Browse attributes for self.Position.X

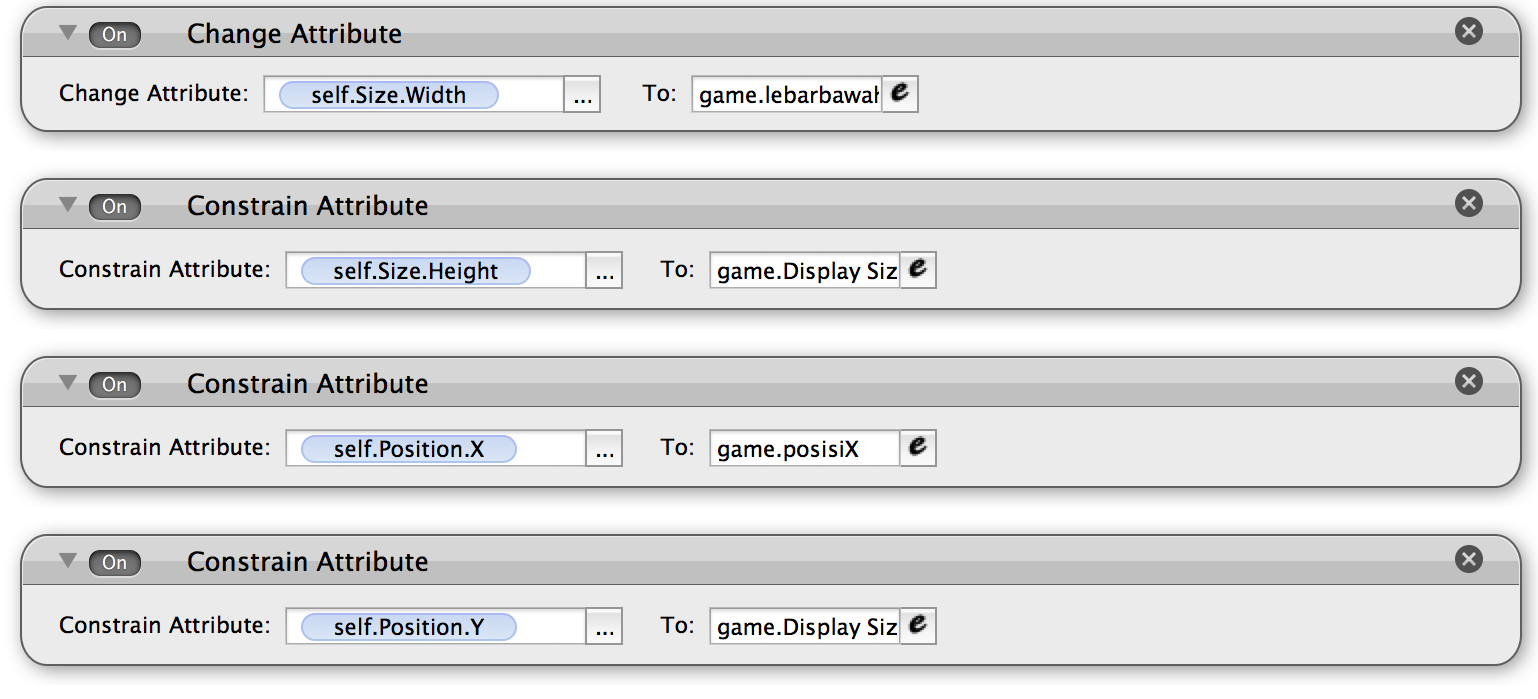[x=604, y=449]
